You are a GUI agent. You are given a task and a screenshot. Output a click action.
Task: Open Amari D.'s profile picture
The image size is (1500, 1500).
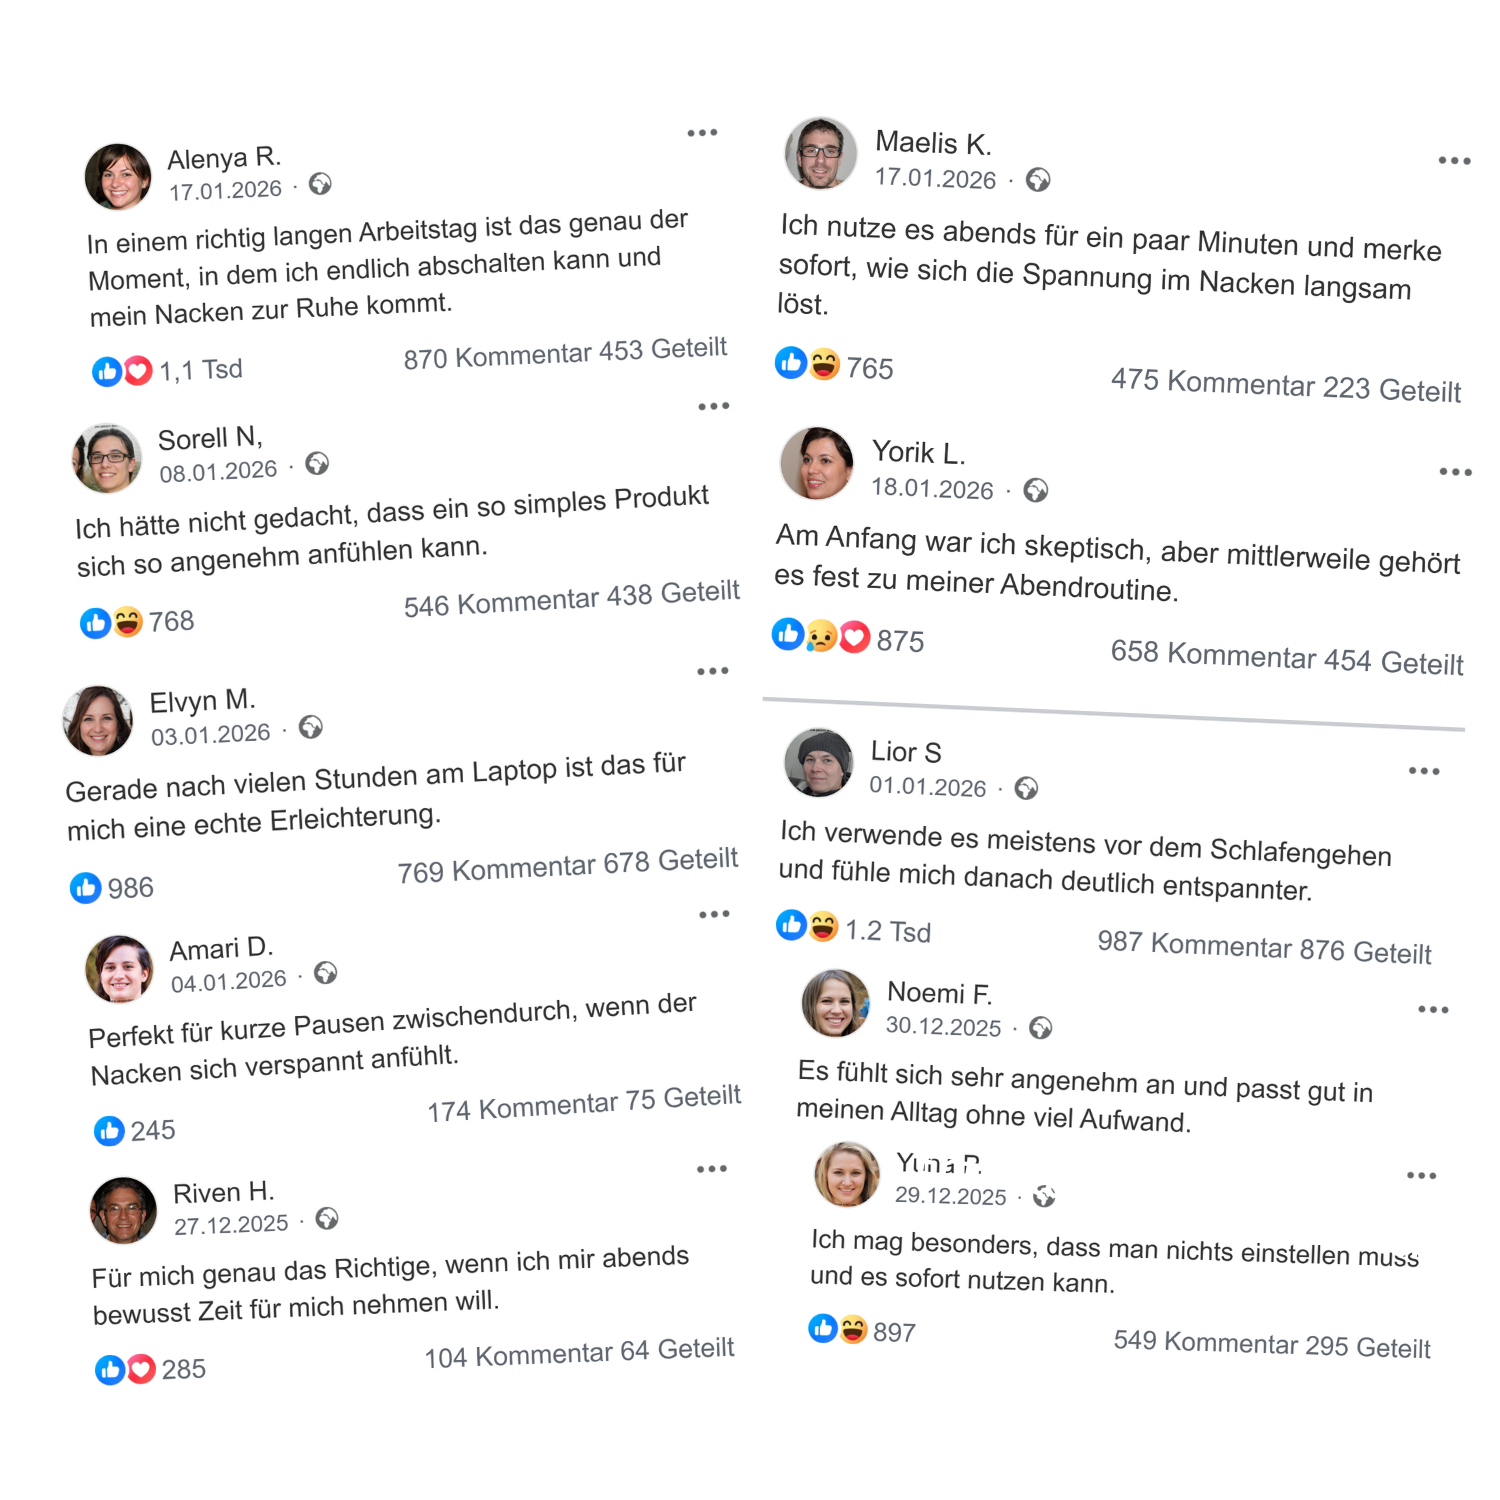click(x=120, y=968)
